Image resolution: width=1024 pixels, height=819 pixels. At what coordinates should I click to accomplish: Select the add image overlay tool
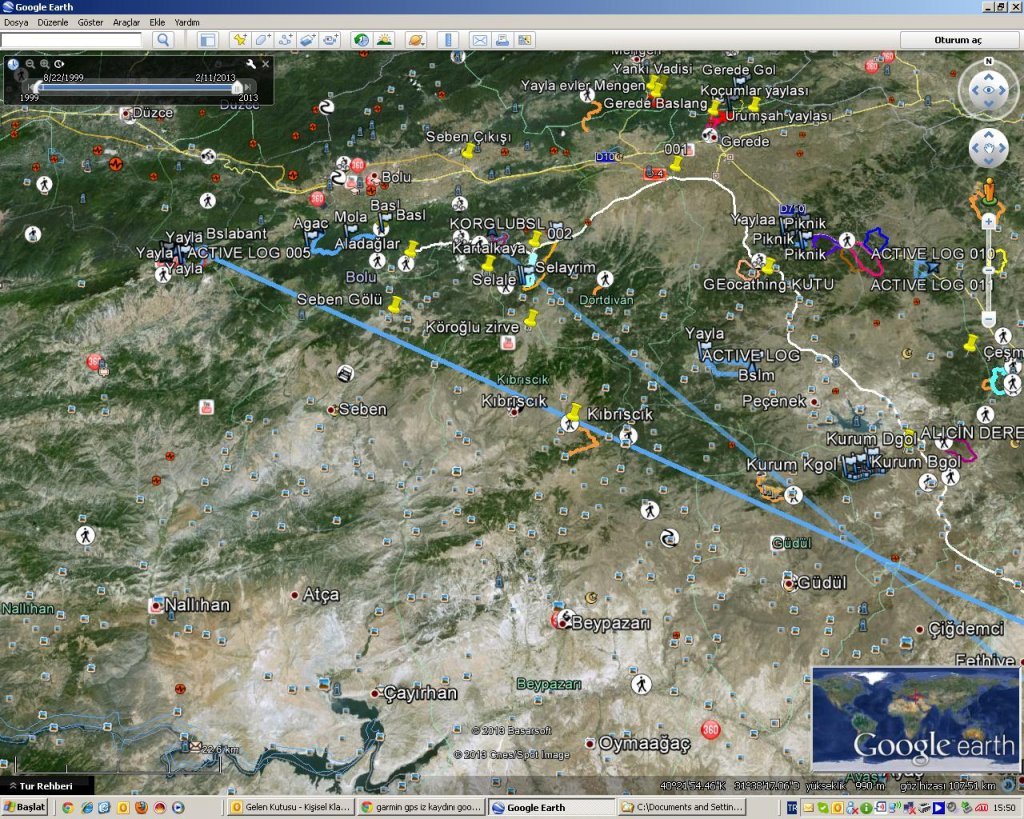[308, 40]
